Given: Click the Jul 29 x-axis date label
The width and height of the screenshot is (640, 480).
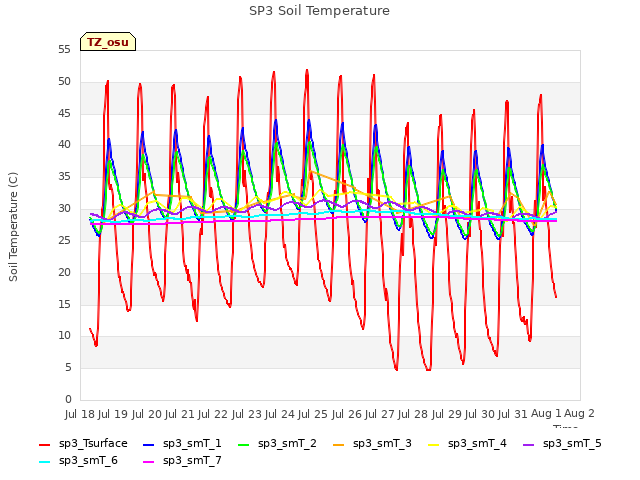Looking at the screenshot, I should coord(446,414).
